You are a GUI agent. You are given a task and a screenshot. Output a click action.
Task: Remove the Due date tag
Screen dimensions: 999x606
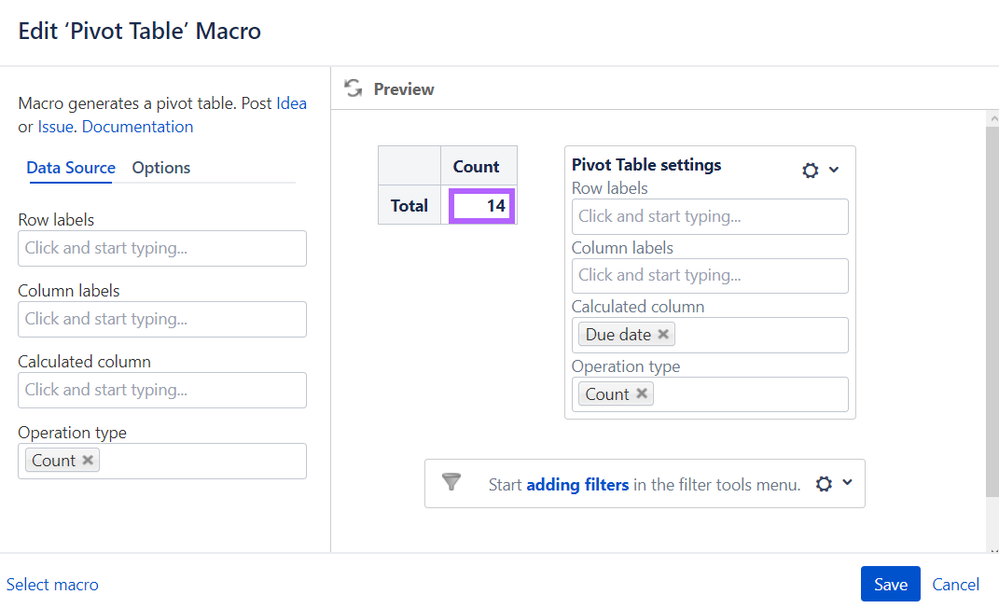click(663, 335)
